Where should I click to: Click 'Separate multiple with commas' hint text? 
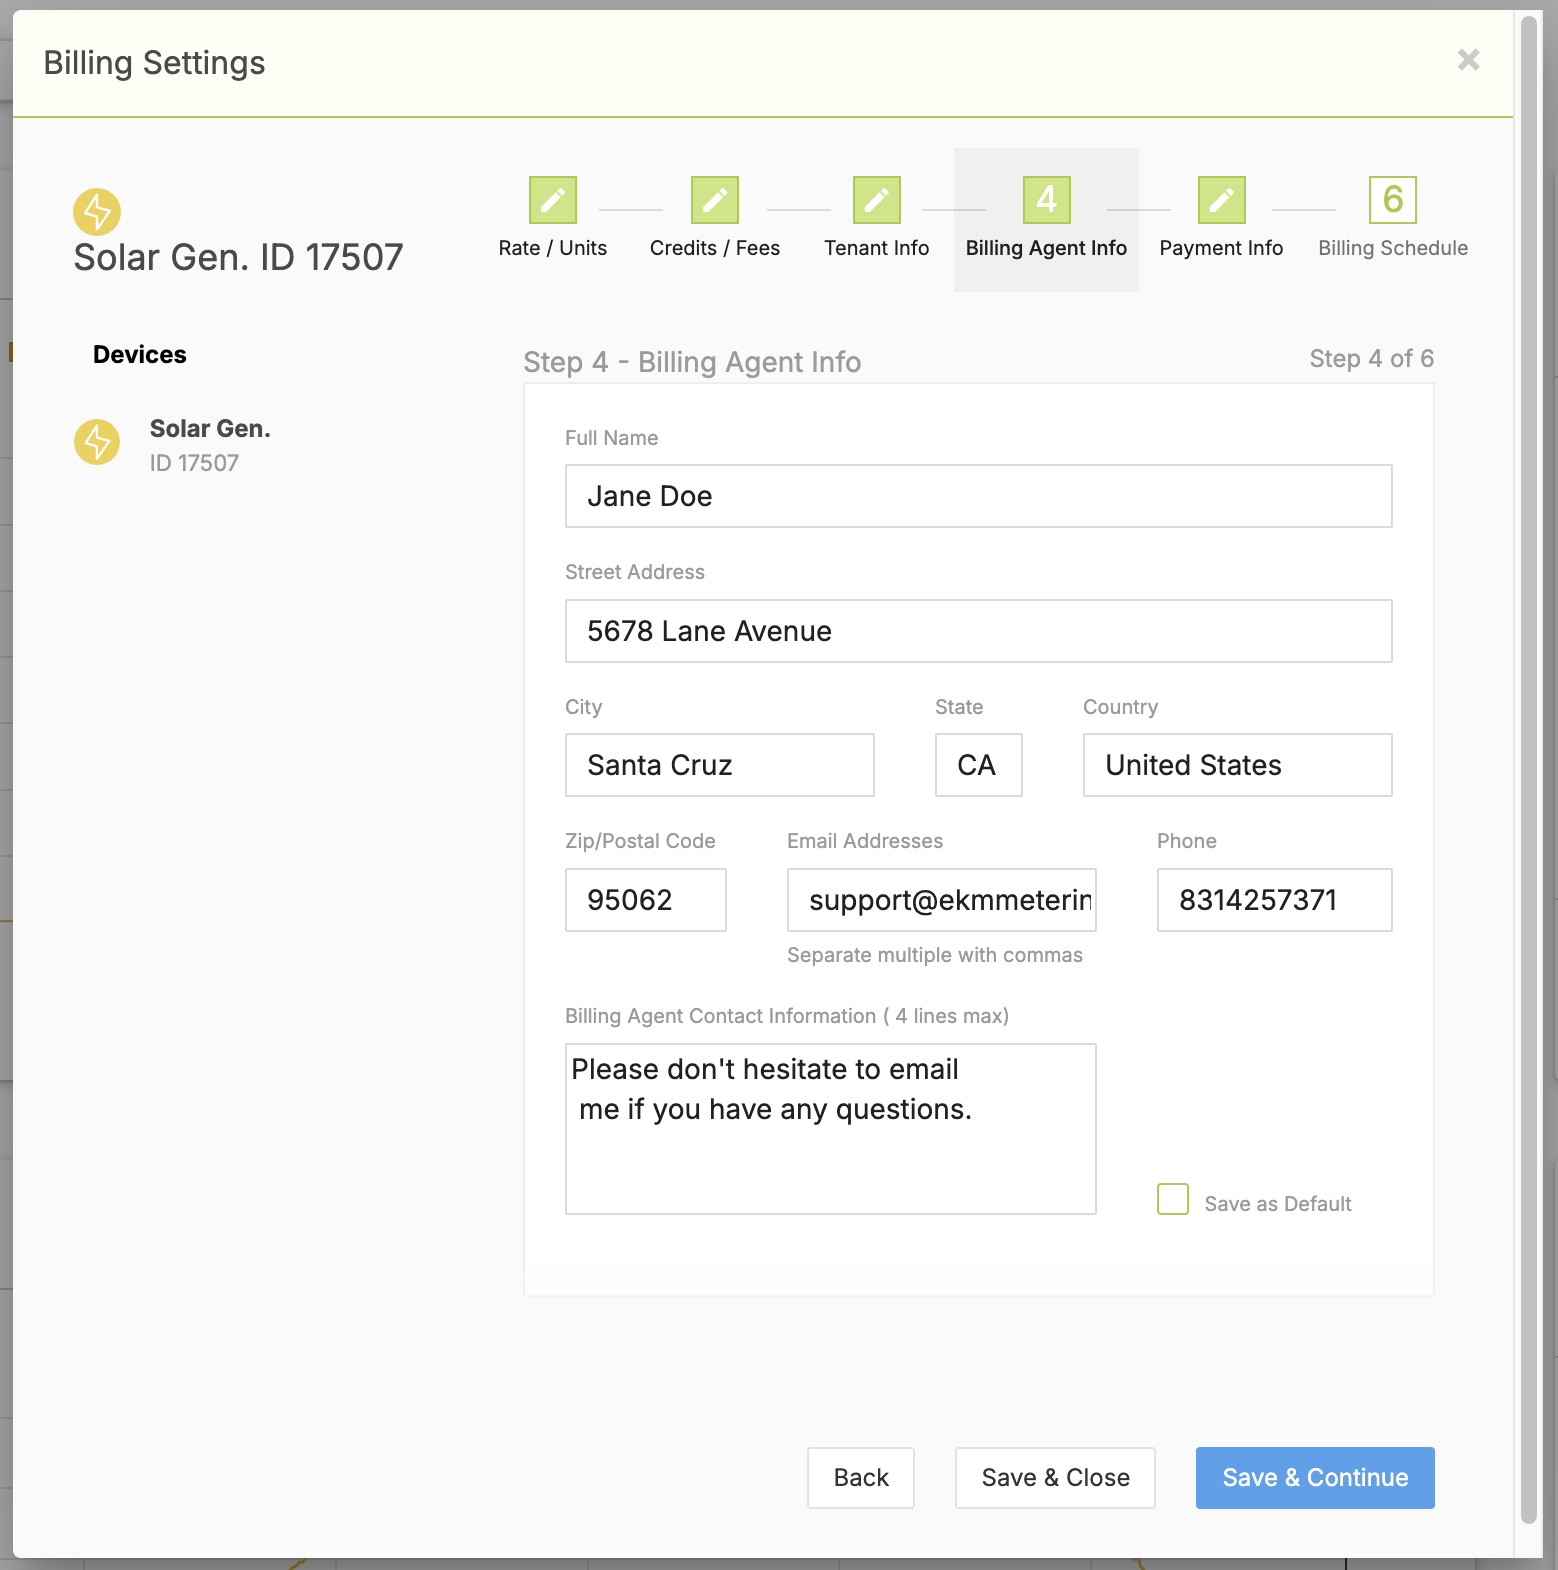pos(935,955)
